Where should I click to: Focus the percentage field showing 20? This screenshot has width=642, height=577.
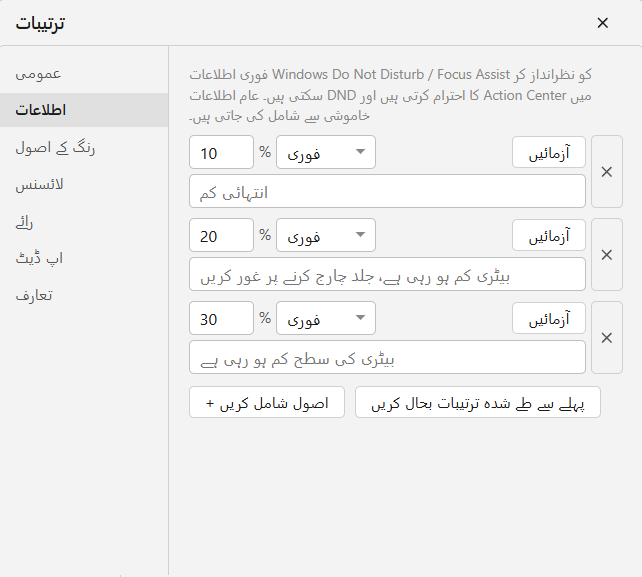click(x=222, y=235)
